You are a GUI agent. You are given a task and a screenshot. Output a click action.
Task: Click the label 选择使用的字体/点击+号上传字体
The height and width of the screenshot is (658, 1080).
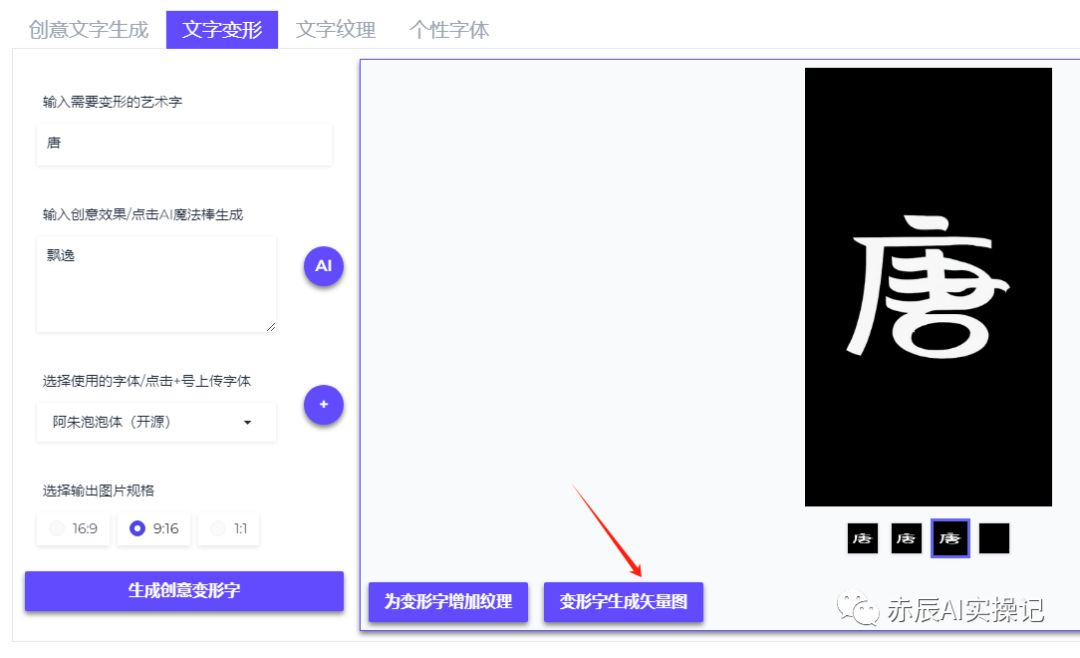tap(147, 381)
